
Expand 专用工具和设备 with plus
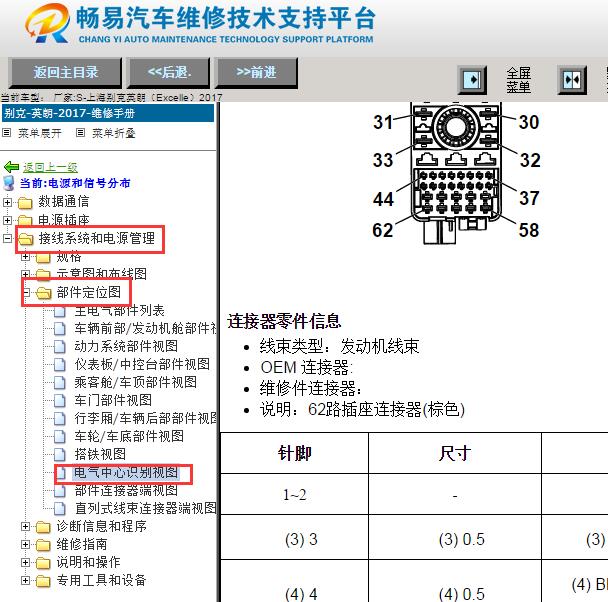coord(26,581)
